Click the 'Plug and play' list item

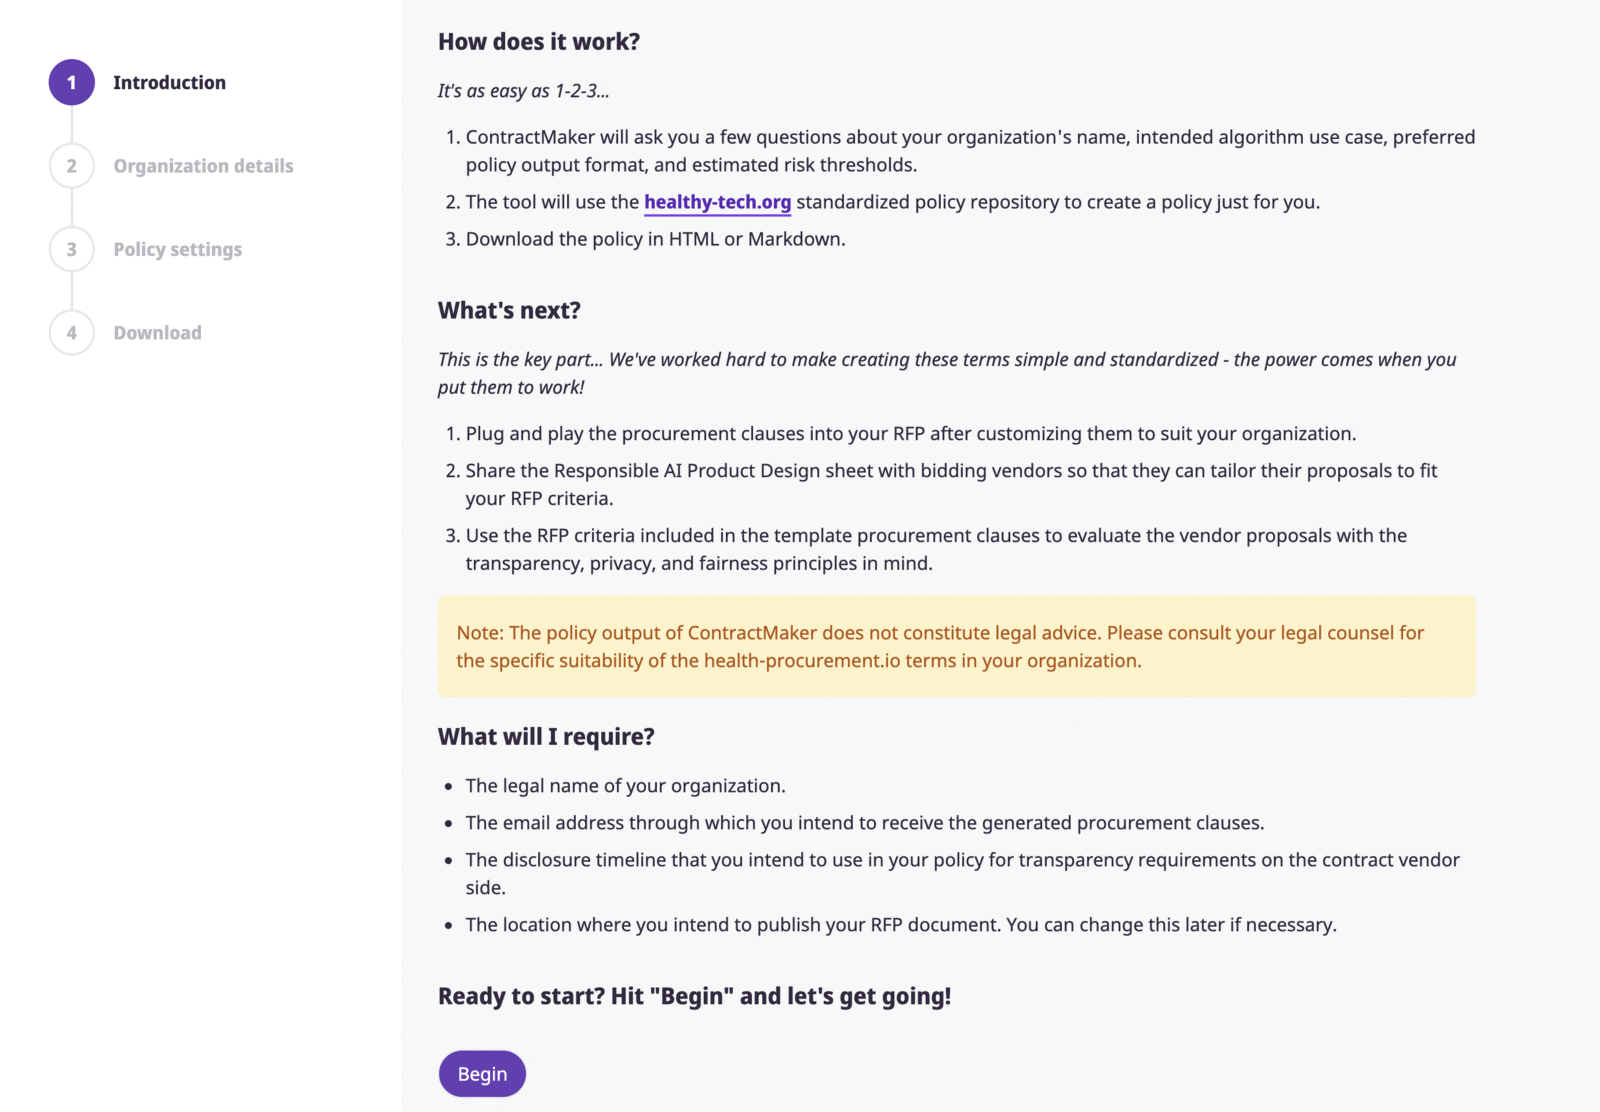click(910, 434)
